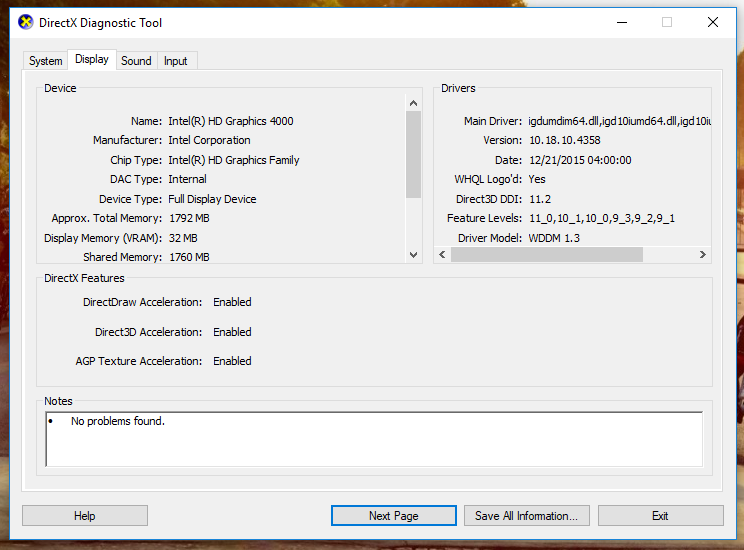Click Direct3D Acceleration 'Enabled' status
Image resolution: width=744 pixels, height=550 pixels.
(232, 332)
